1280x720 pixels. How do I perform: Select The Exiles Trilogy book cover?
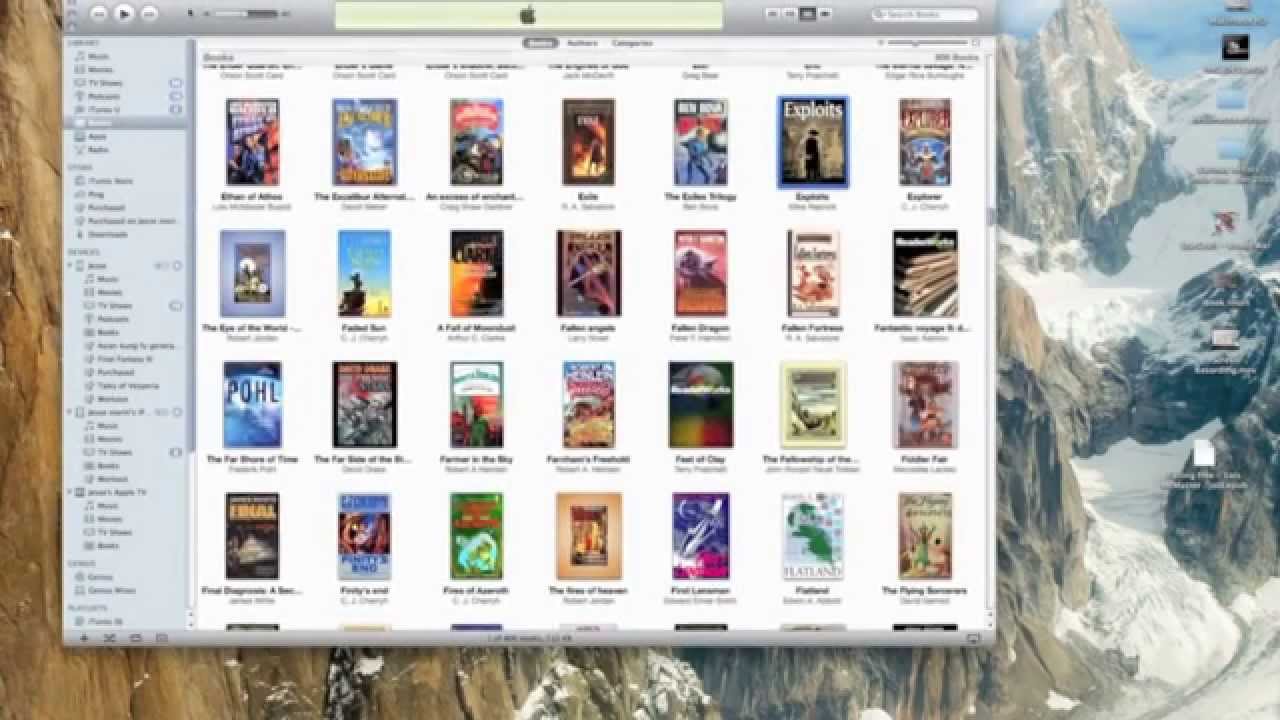tap(700, 142)
